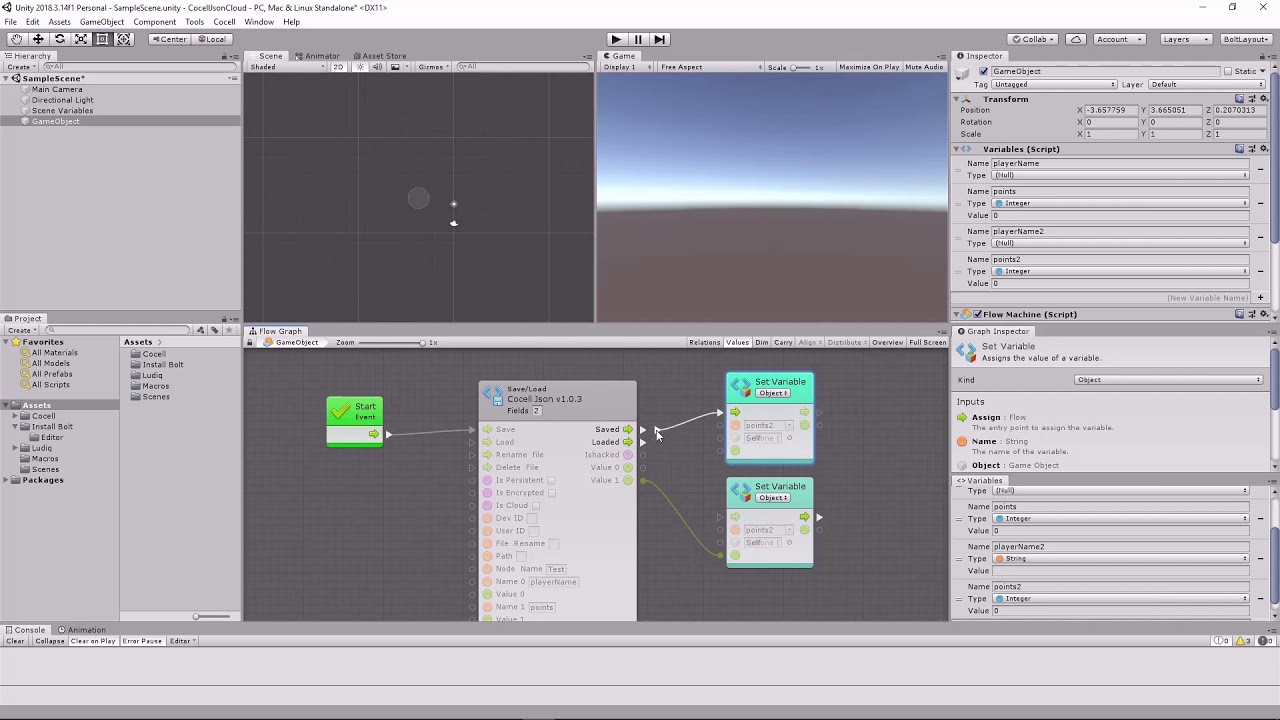
Task: Open the File menu
Action: tap(10, 22)
